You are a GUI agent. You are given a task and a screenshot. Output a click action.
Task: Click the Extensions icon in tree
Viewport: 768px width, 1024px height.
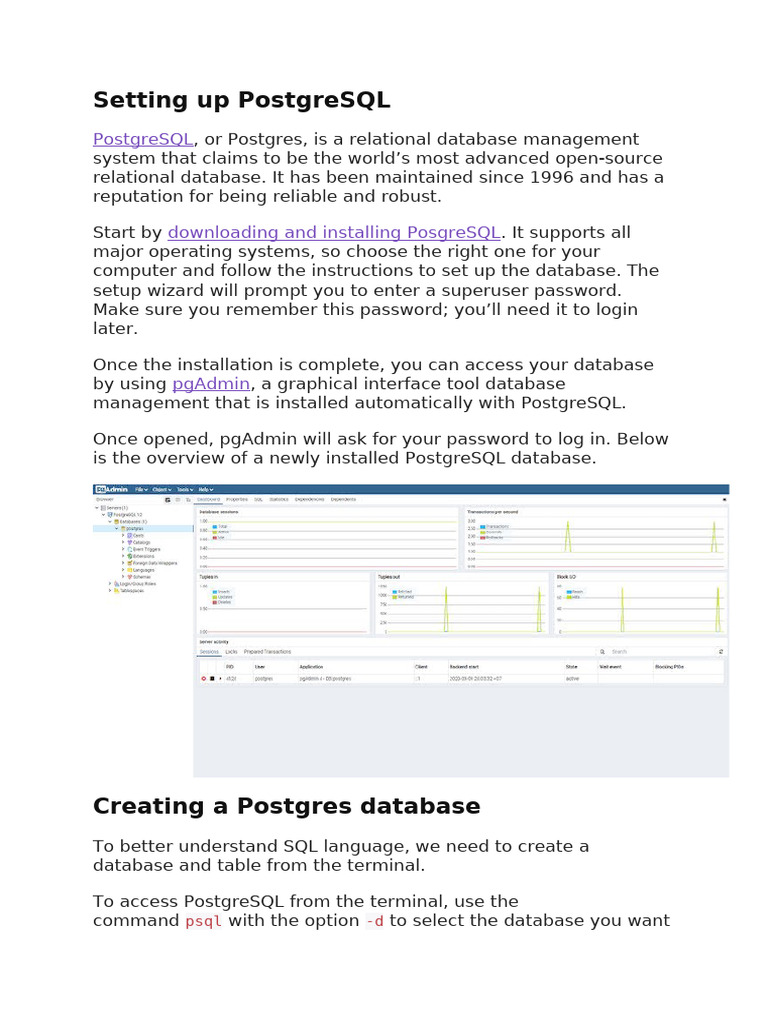click(x=129, y=556)
